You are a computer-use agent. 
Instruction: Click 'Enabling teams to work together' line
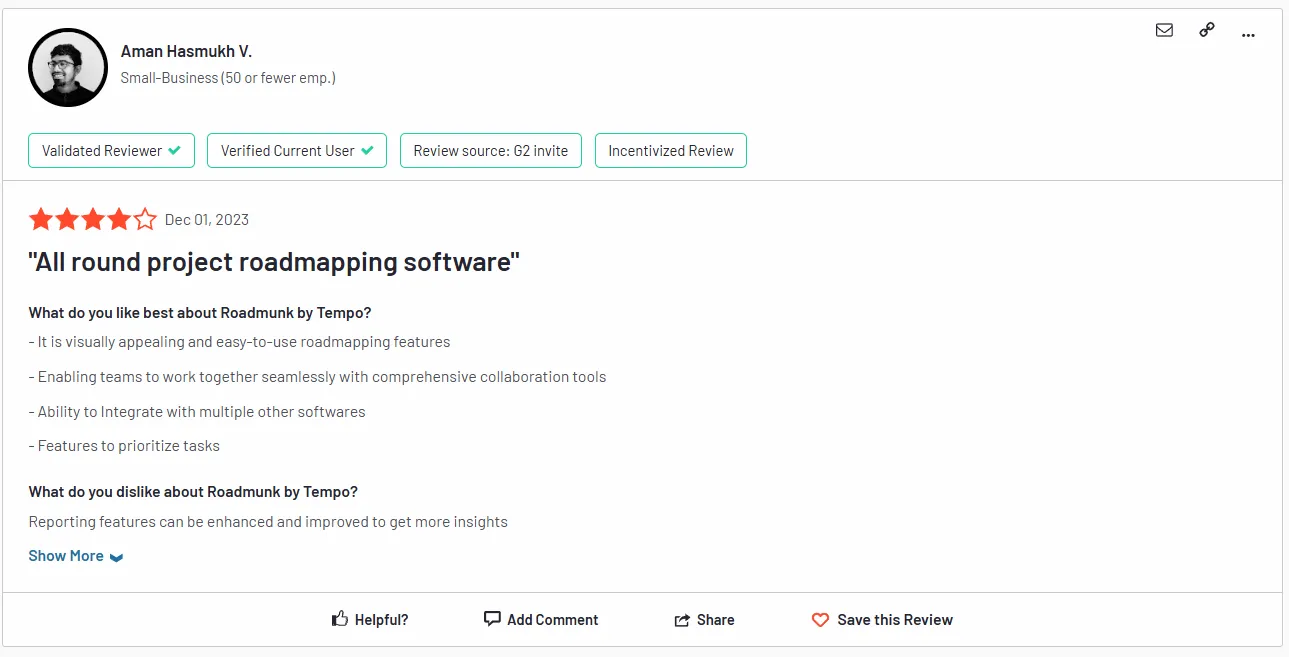(317, 377)
